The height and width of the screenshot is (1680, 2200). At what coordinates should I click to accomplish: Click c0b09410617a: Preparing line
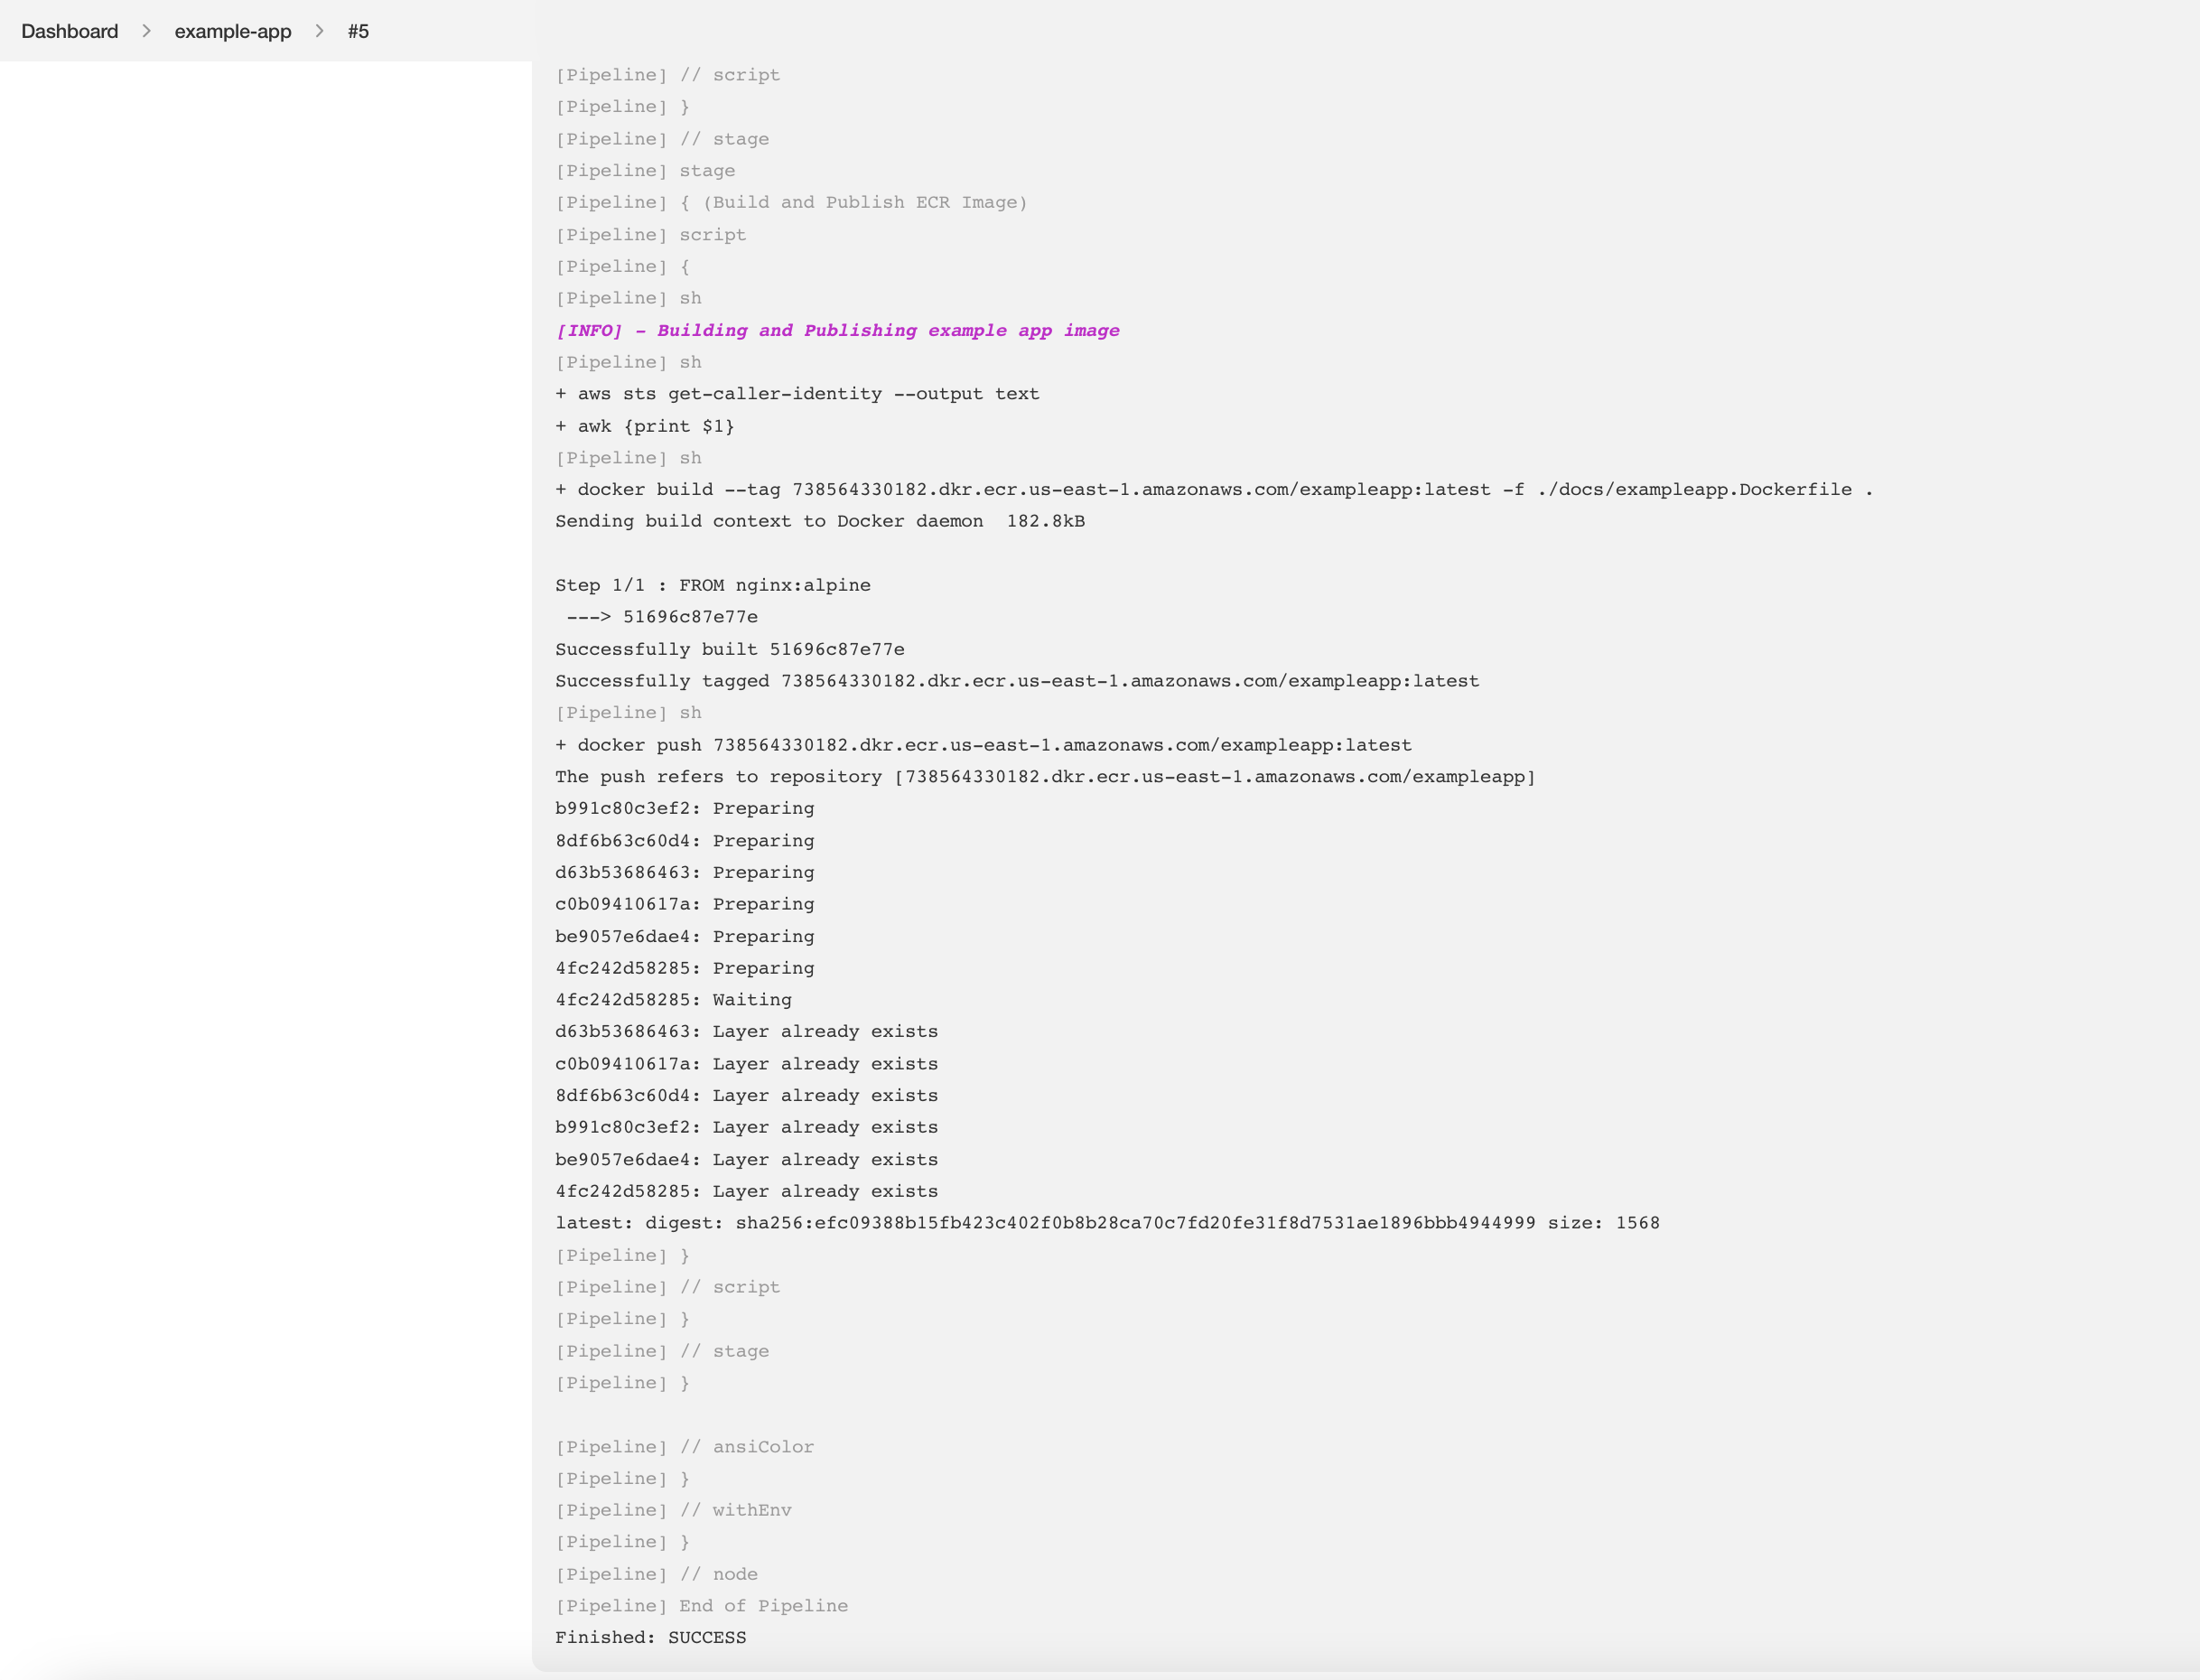pyautogui.click(x=685, y=904)
